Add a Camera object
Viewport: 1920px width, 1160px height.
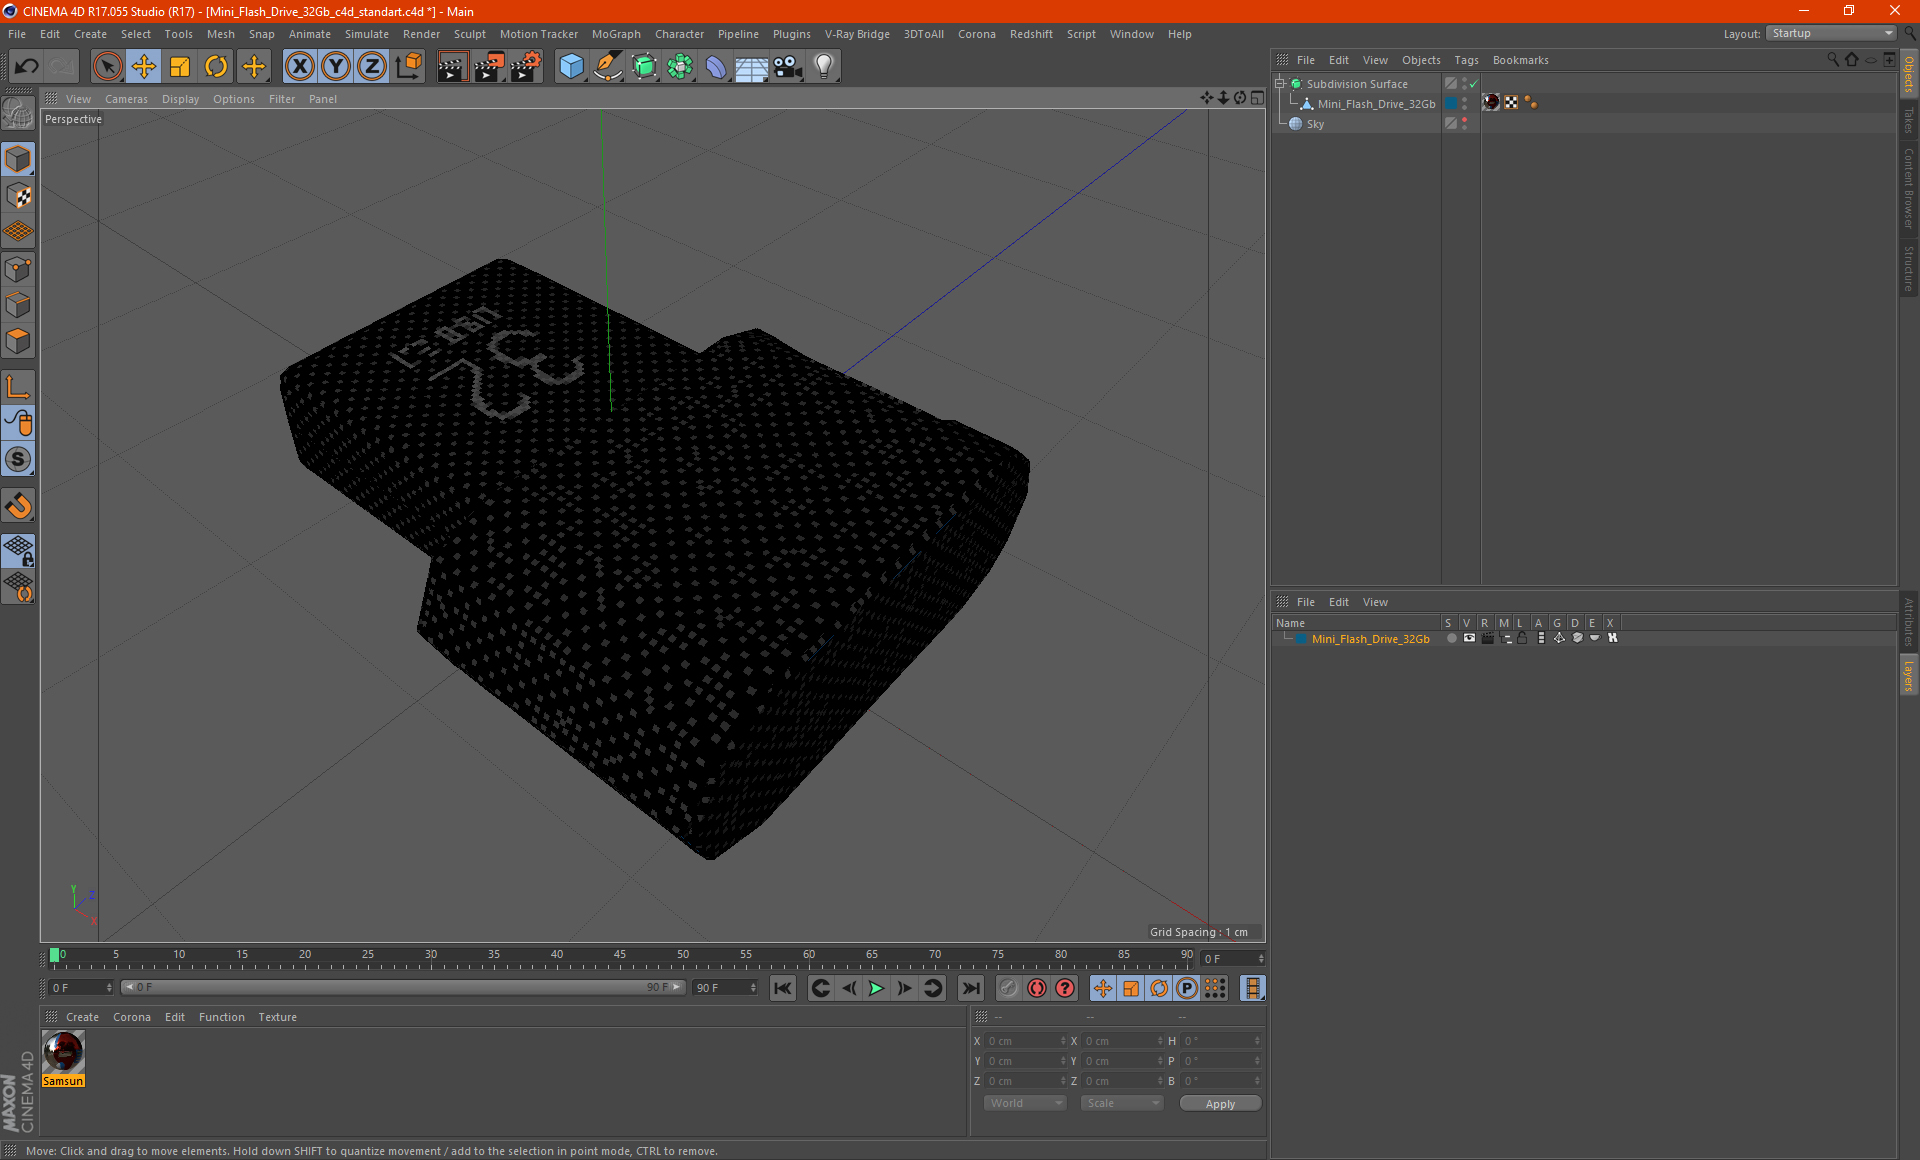788,67
